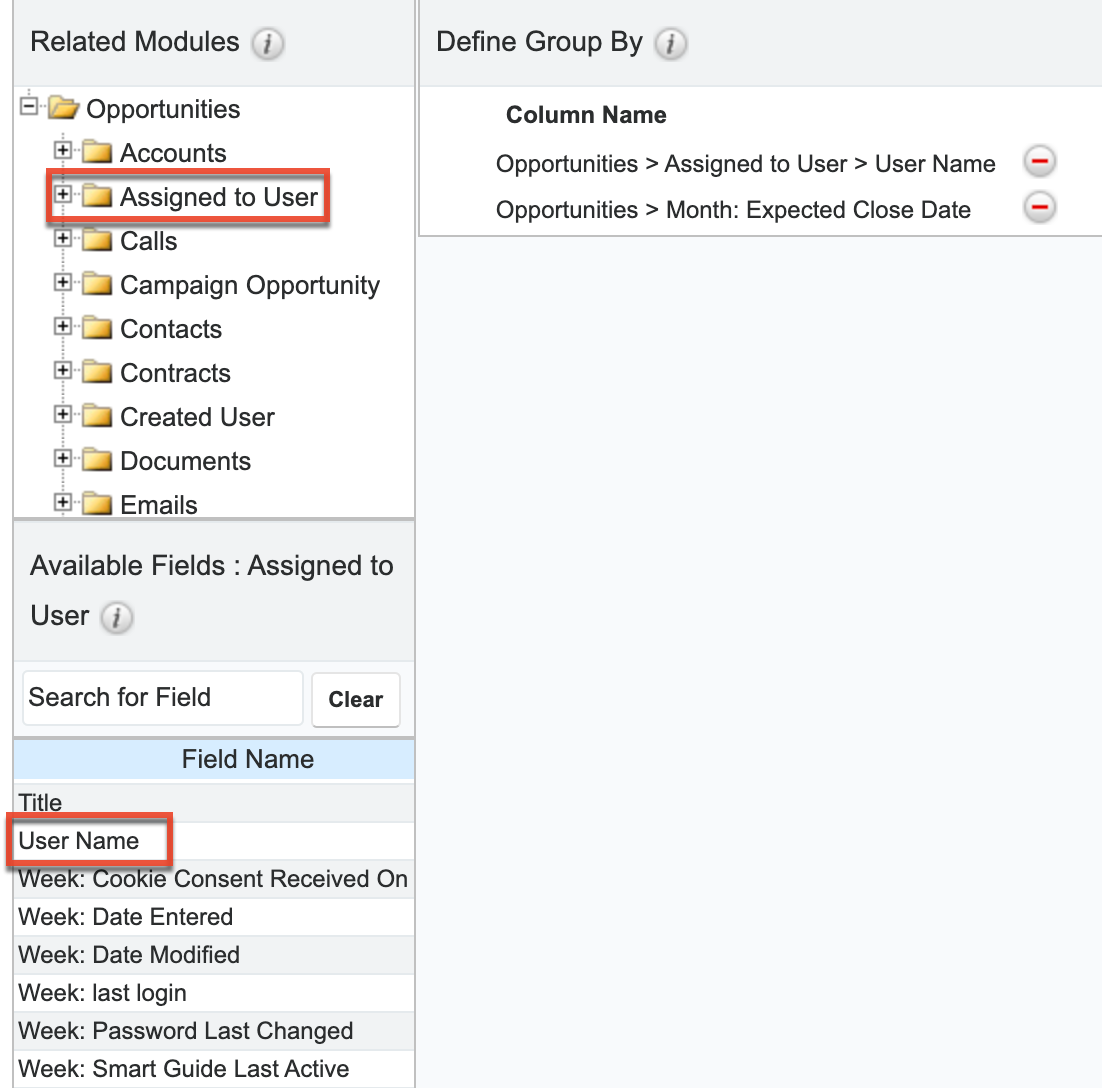This screenshot has width=1102, height=1088.
Task: Collapse the Opportunities tree root
Action: pos(29,106)
